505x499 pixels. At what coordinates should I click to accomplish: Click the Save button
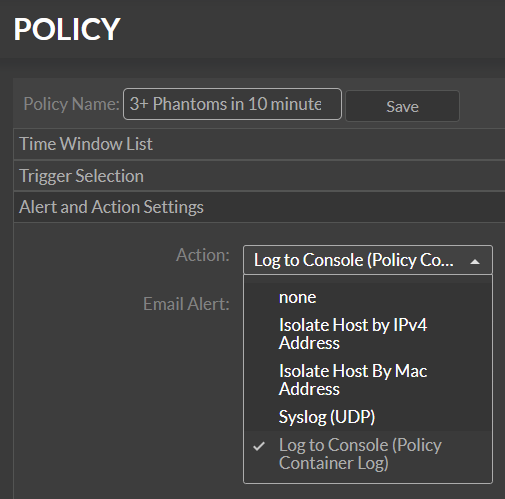402,106
